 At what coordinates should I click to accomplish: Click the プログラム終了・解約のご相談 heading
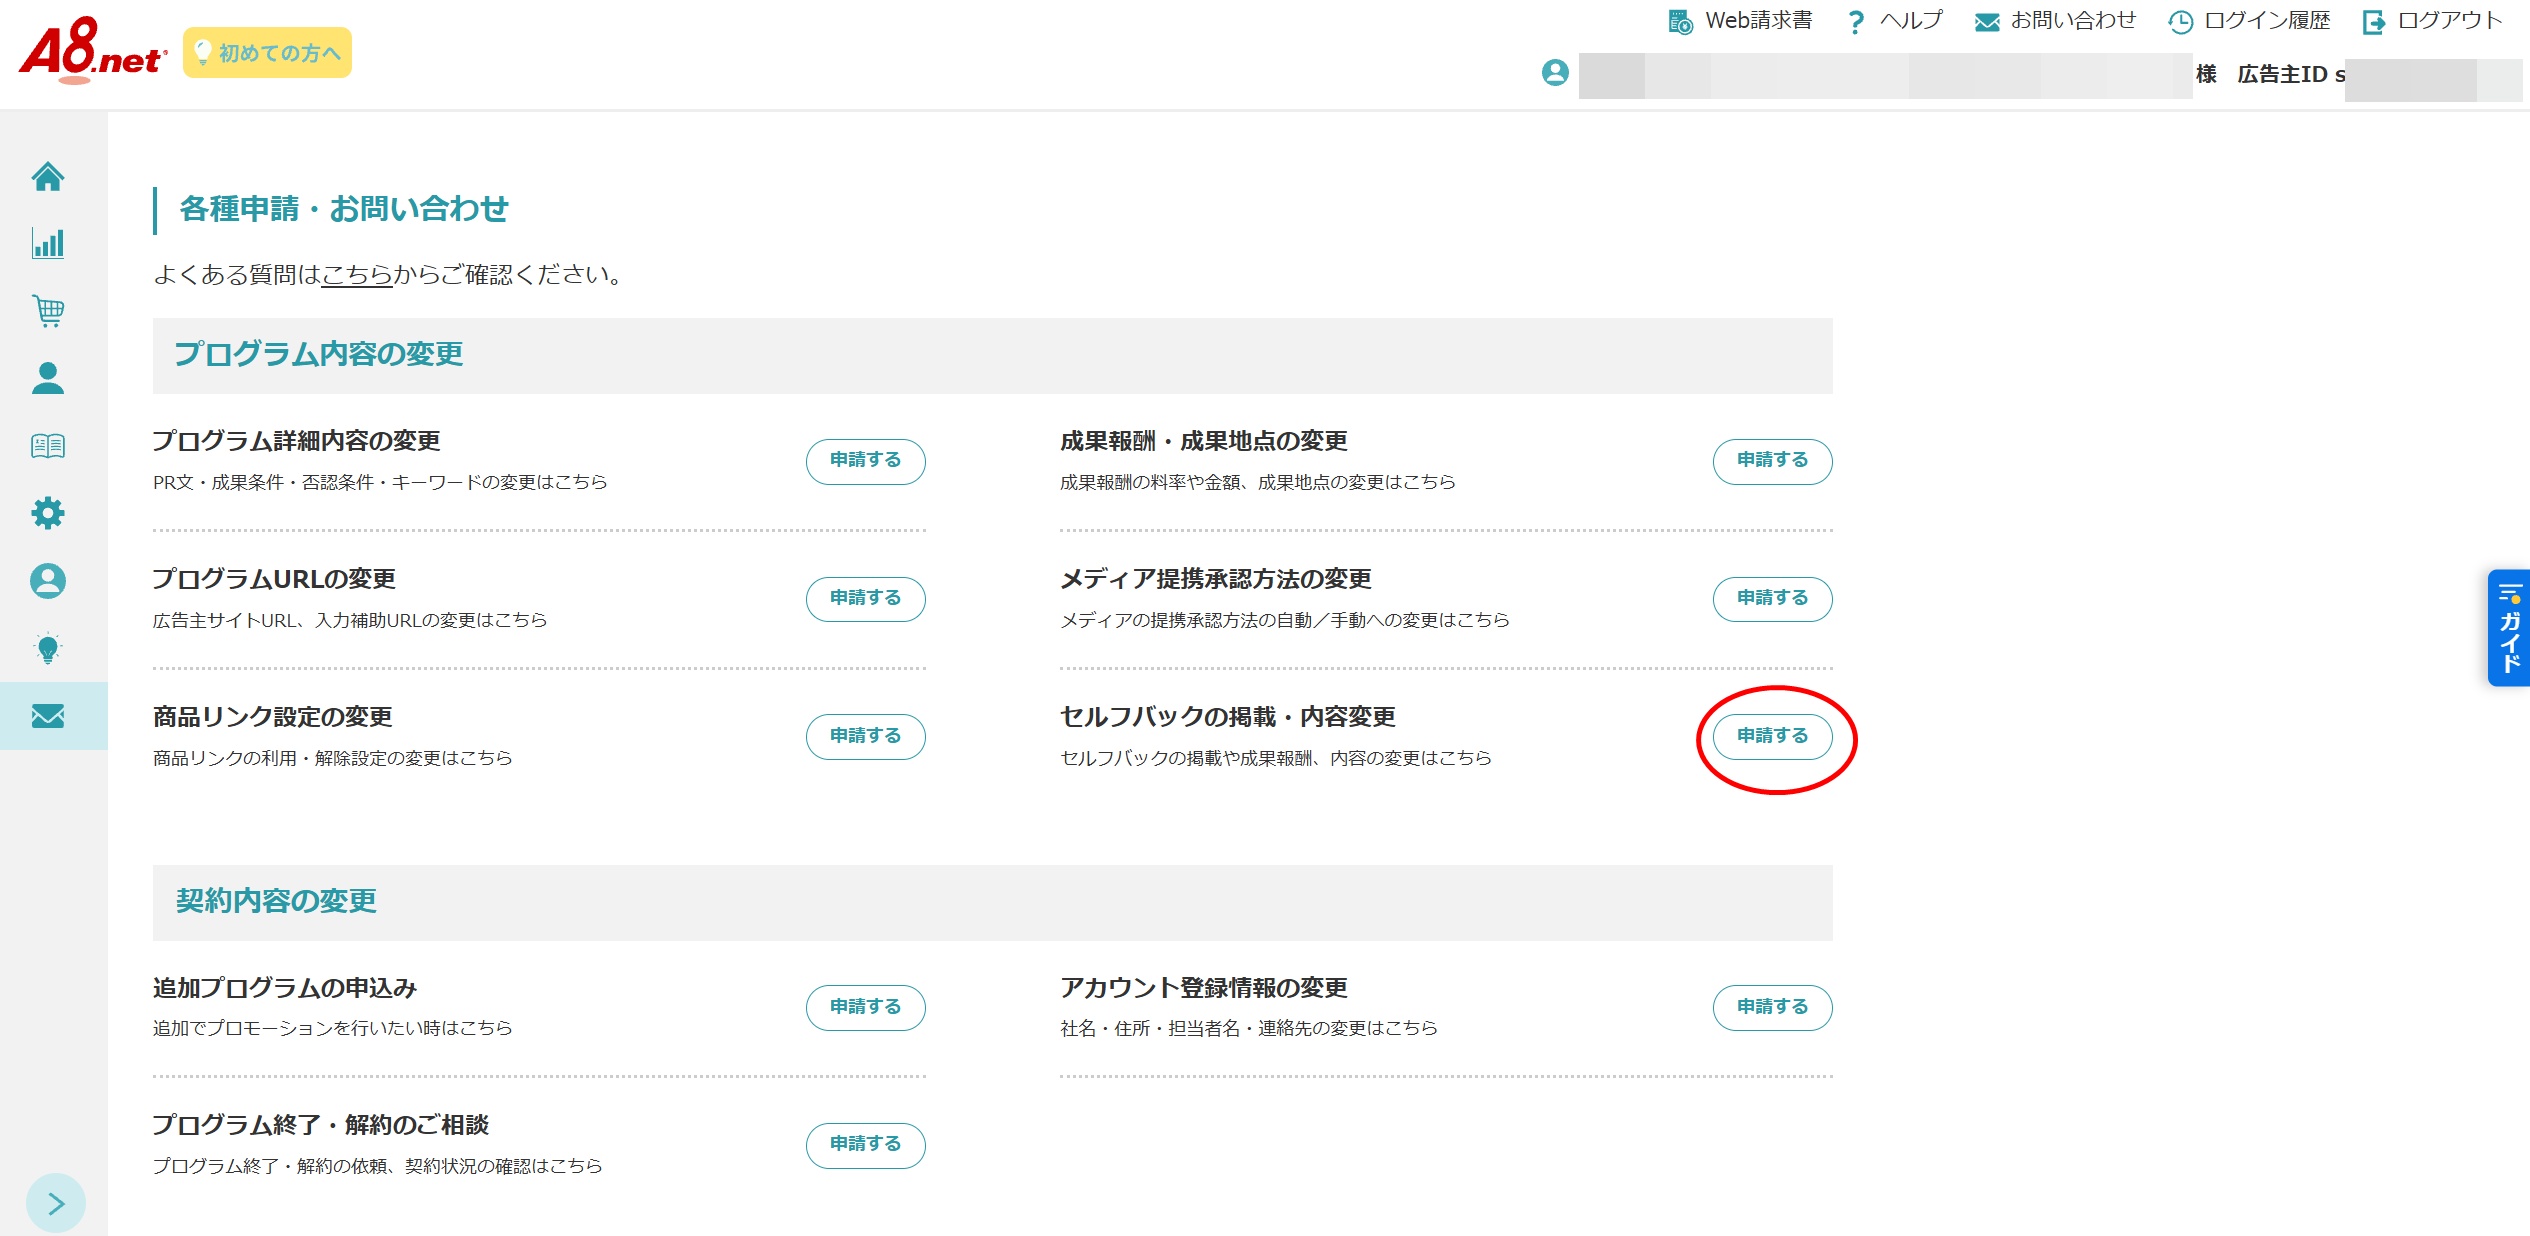320,1125
